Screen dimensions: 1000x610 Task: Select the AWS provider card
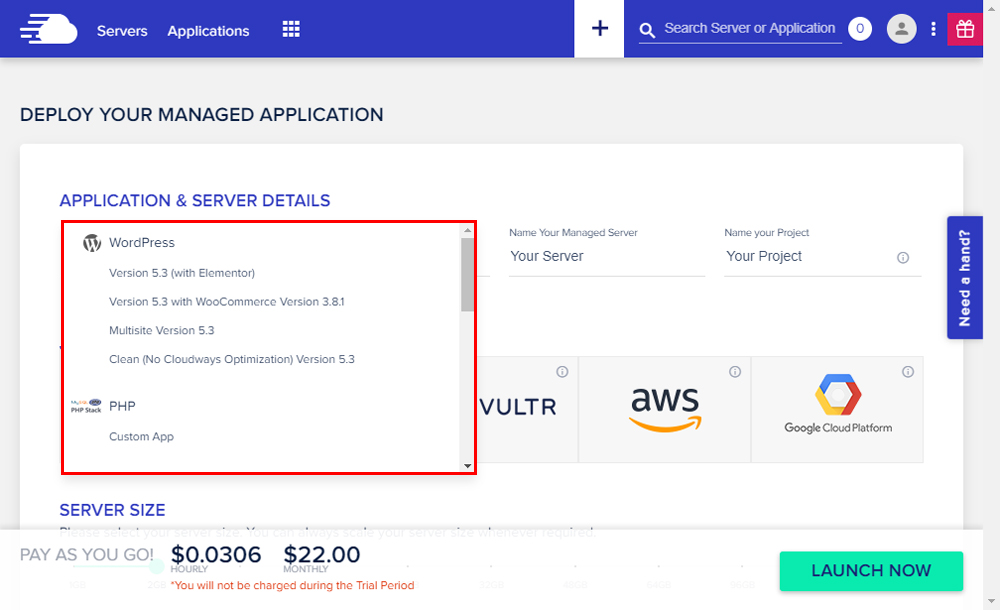(x=665, y=409)
